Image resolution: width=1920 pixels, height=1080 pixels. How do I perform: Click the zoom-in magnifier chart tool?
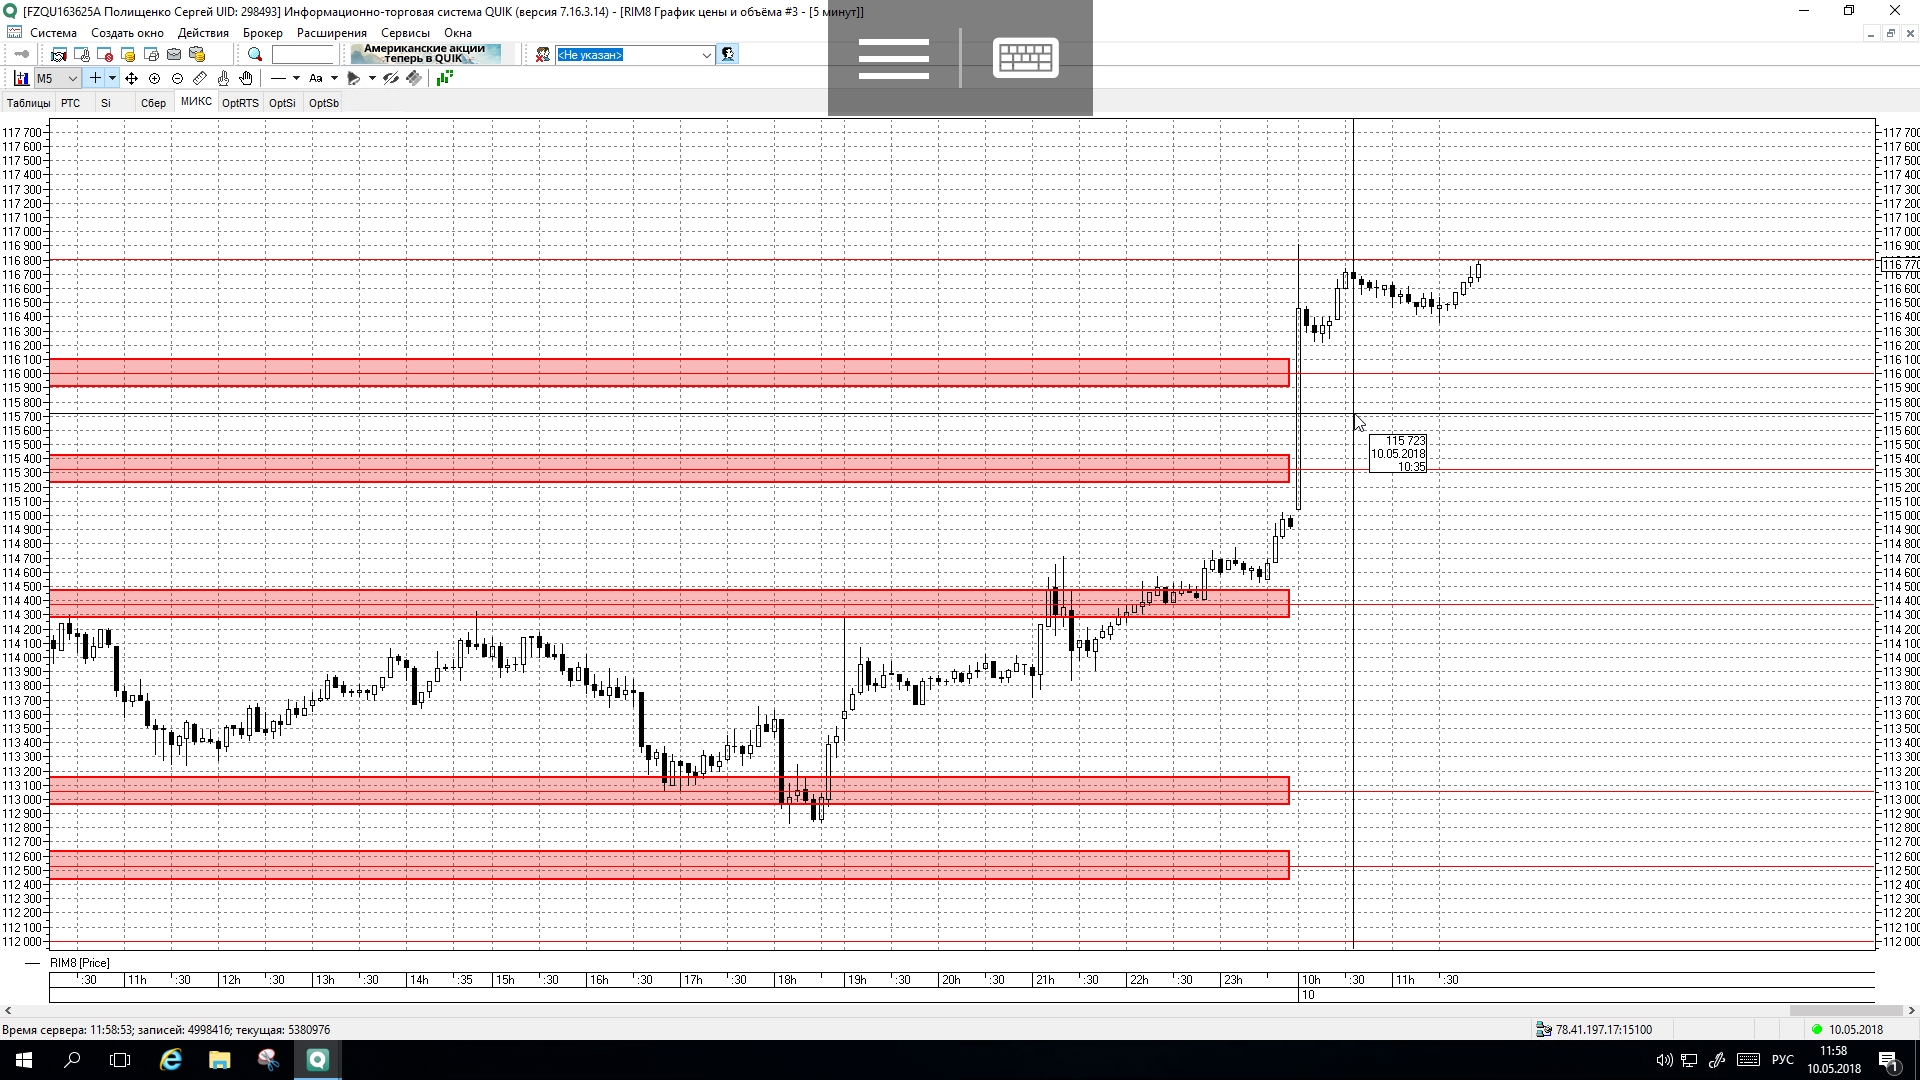pyautogui.click(x=154, y=78)
